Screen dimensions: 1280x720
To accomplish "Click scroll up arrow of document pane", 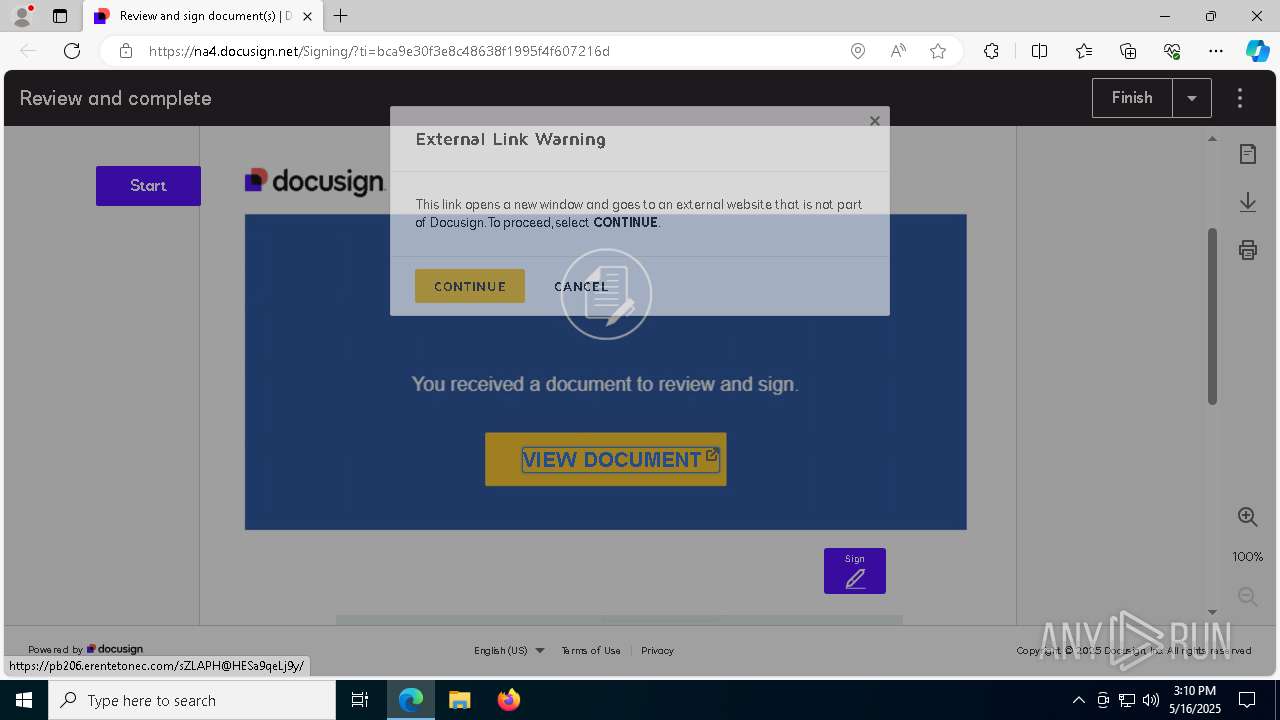I will (x=1213, y=139).
